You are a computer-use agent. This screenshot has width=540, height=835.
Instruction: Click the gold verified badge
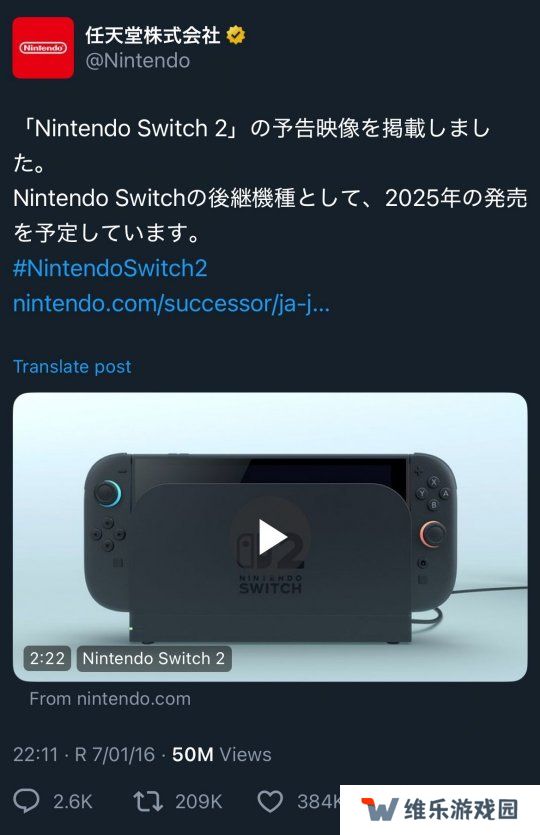pos(235,36)
